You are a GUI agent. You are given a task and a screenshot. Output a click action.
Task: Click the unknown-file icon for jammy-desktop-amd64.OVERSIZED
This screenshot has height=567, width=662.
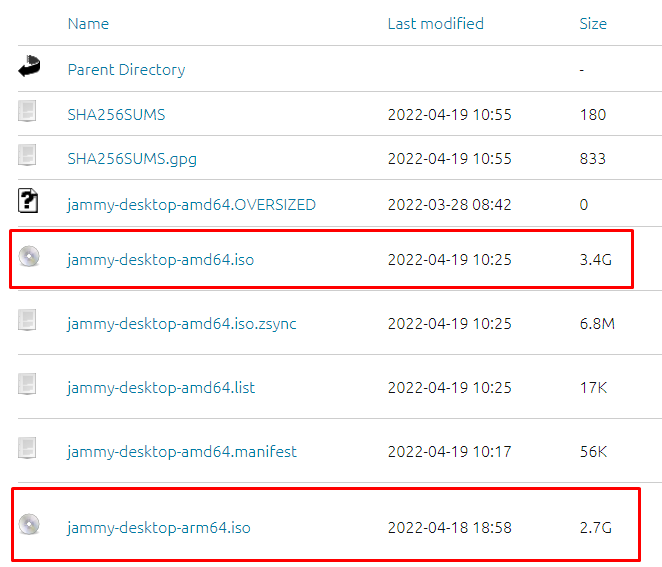click(28, 201)
